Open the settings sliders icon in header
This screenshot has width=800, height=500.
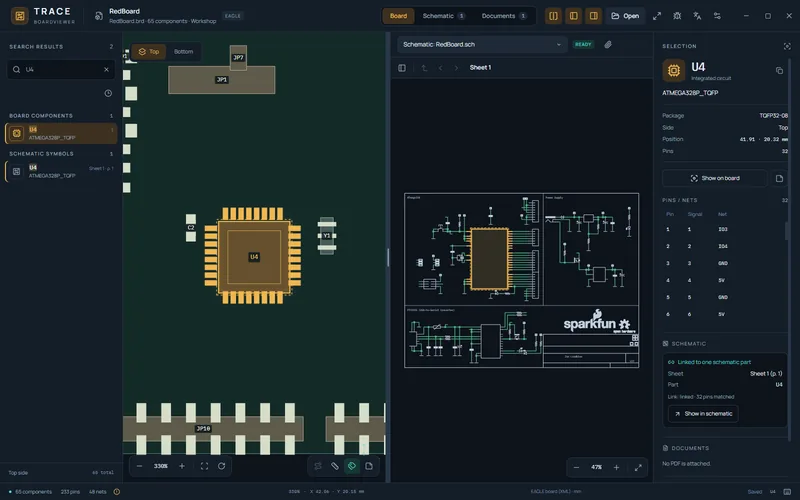pos(717,16)
